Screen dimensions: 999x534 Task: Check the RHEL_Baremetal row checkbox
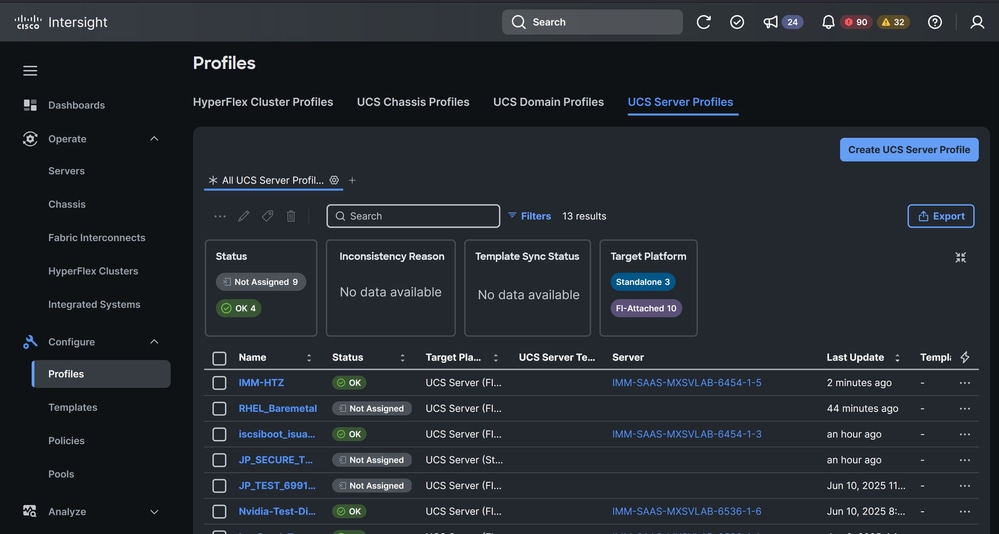[x=219, y=408]
